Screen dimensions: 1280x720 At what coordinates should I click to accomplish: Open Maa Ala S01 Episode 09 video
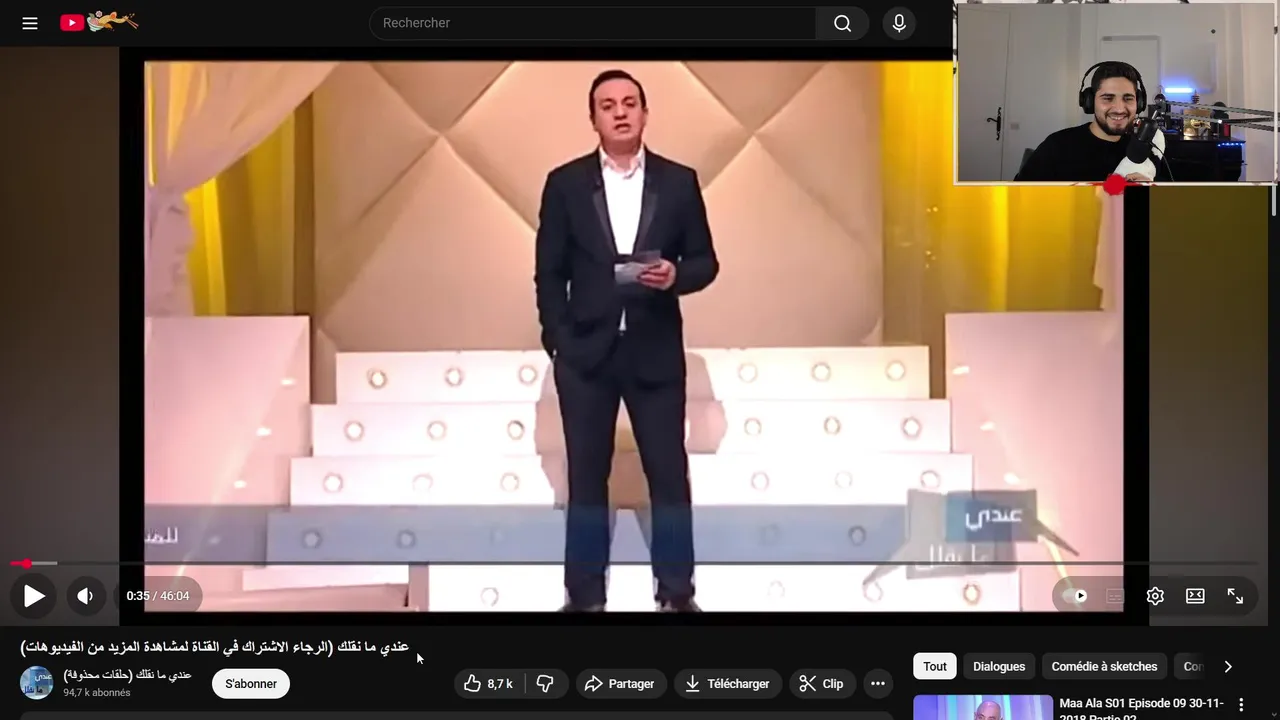pyautogui.click(x=1141, y=709)
